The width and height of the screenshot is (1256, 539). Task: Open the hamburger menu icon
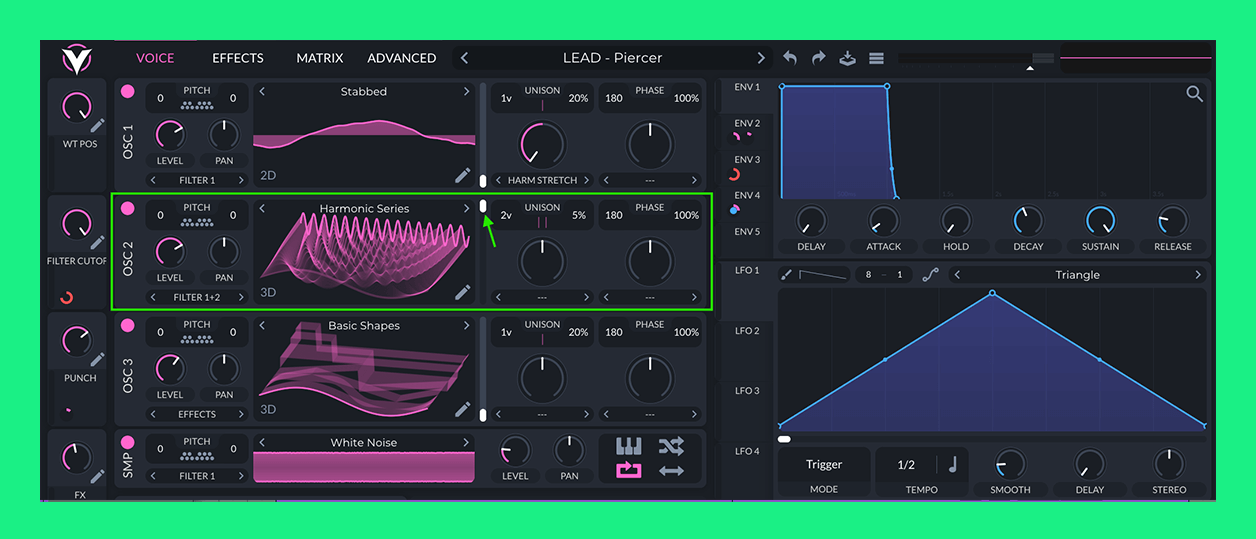pyautogui.click(x=876, y=58)
